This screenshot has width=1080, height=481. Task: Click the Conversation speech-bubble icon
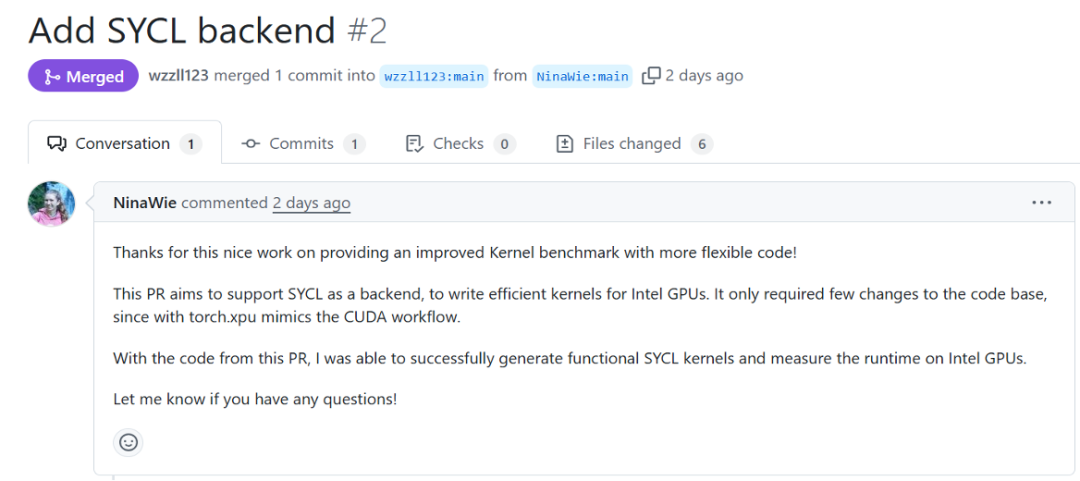coord(56,144)
